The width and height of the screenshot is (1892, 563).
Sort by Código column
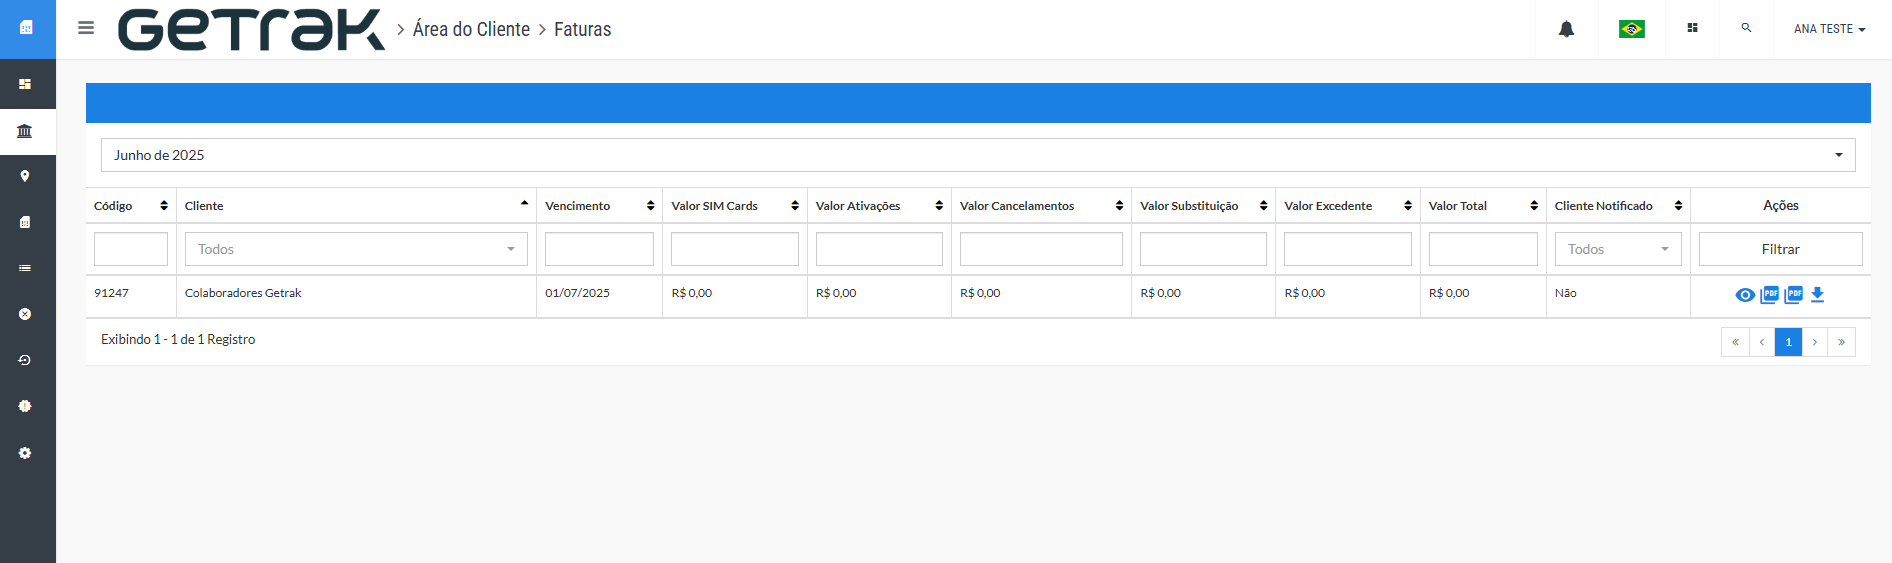click(x=131, y=206)
